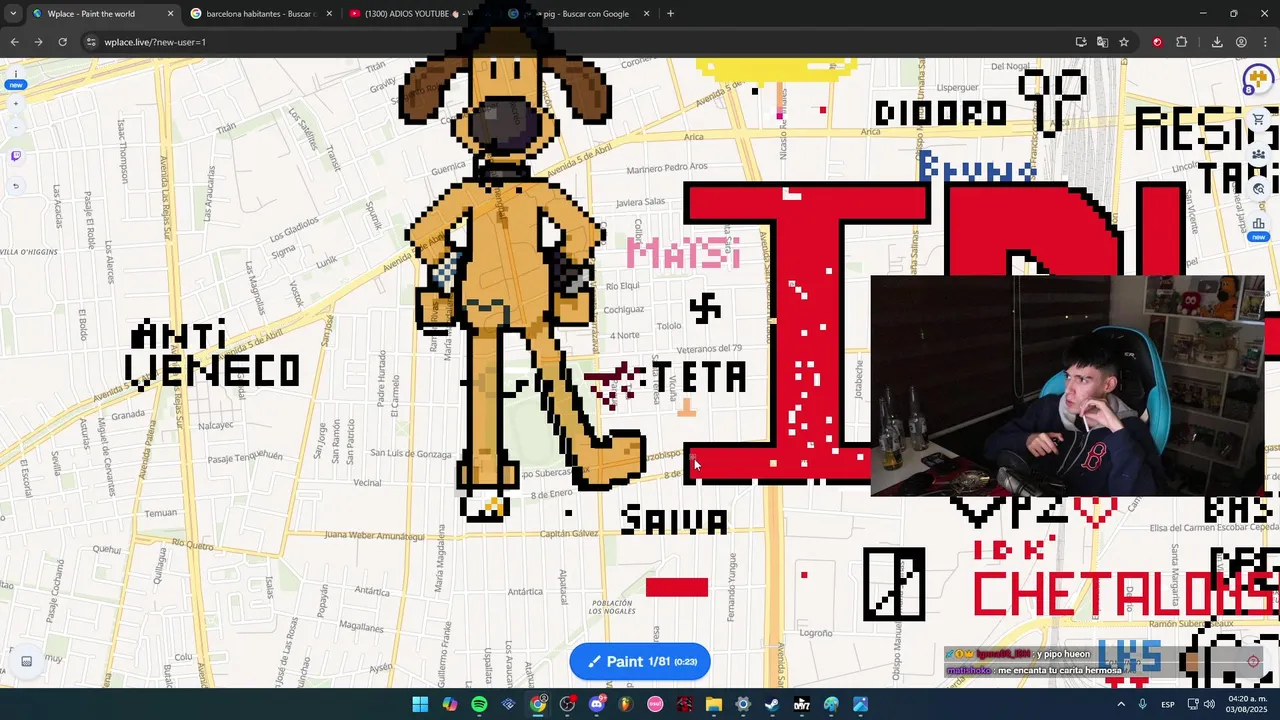Click the microphone tray icon

point(1143,704)
